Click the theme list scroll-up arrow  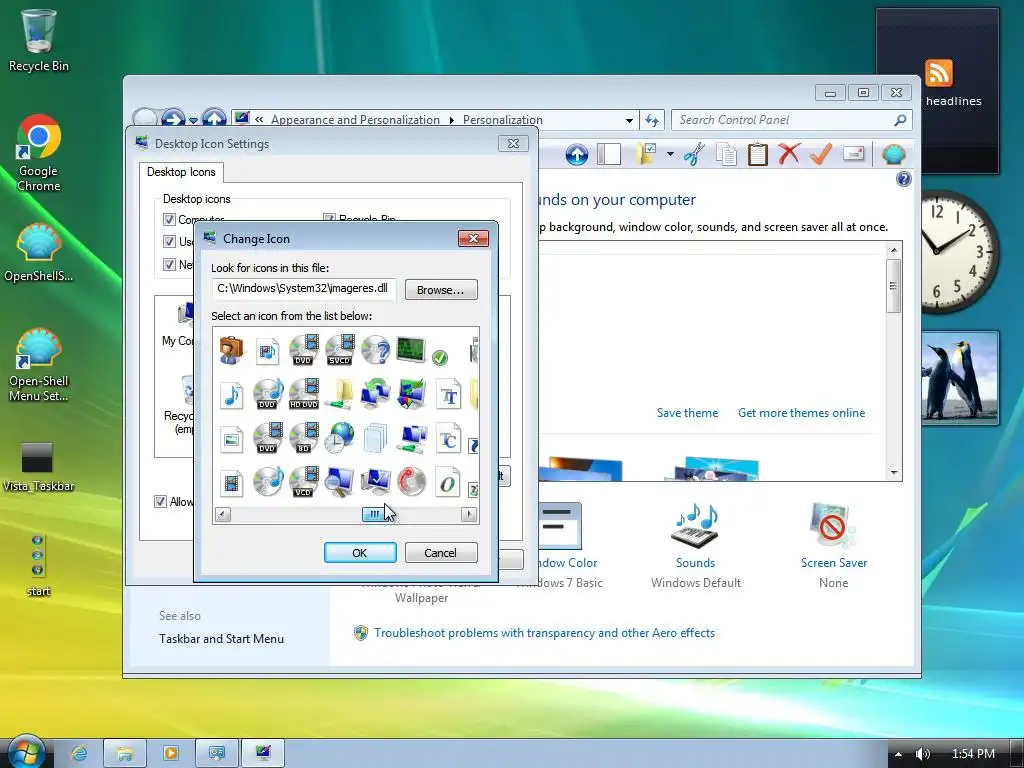(x=894, y=250)
